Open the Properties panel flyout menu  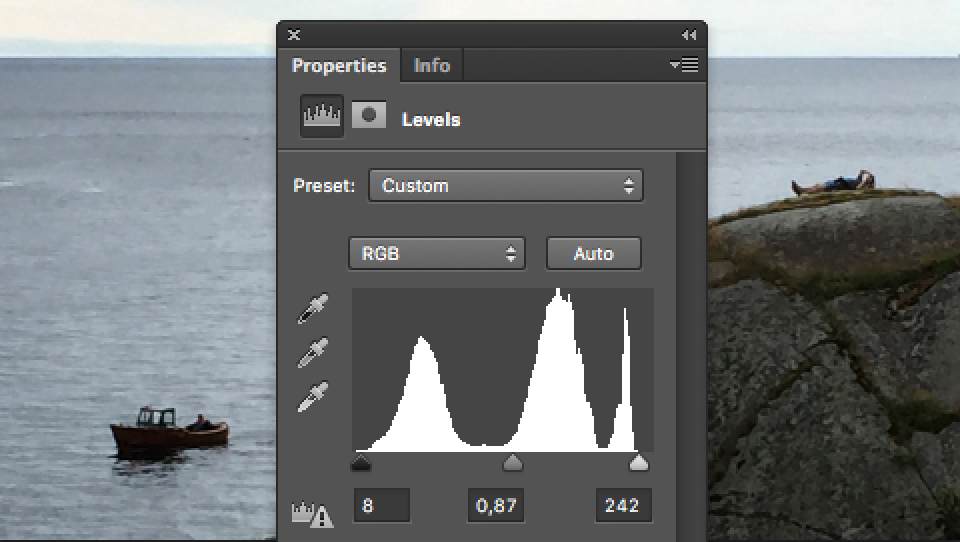685,65
